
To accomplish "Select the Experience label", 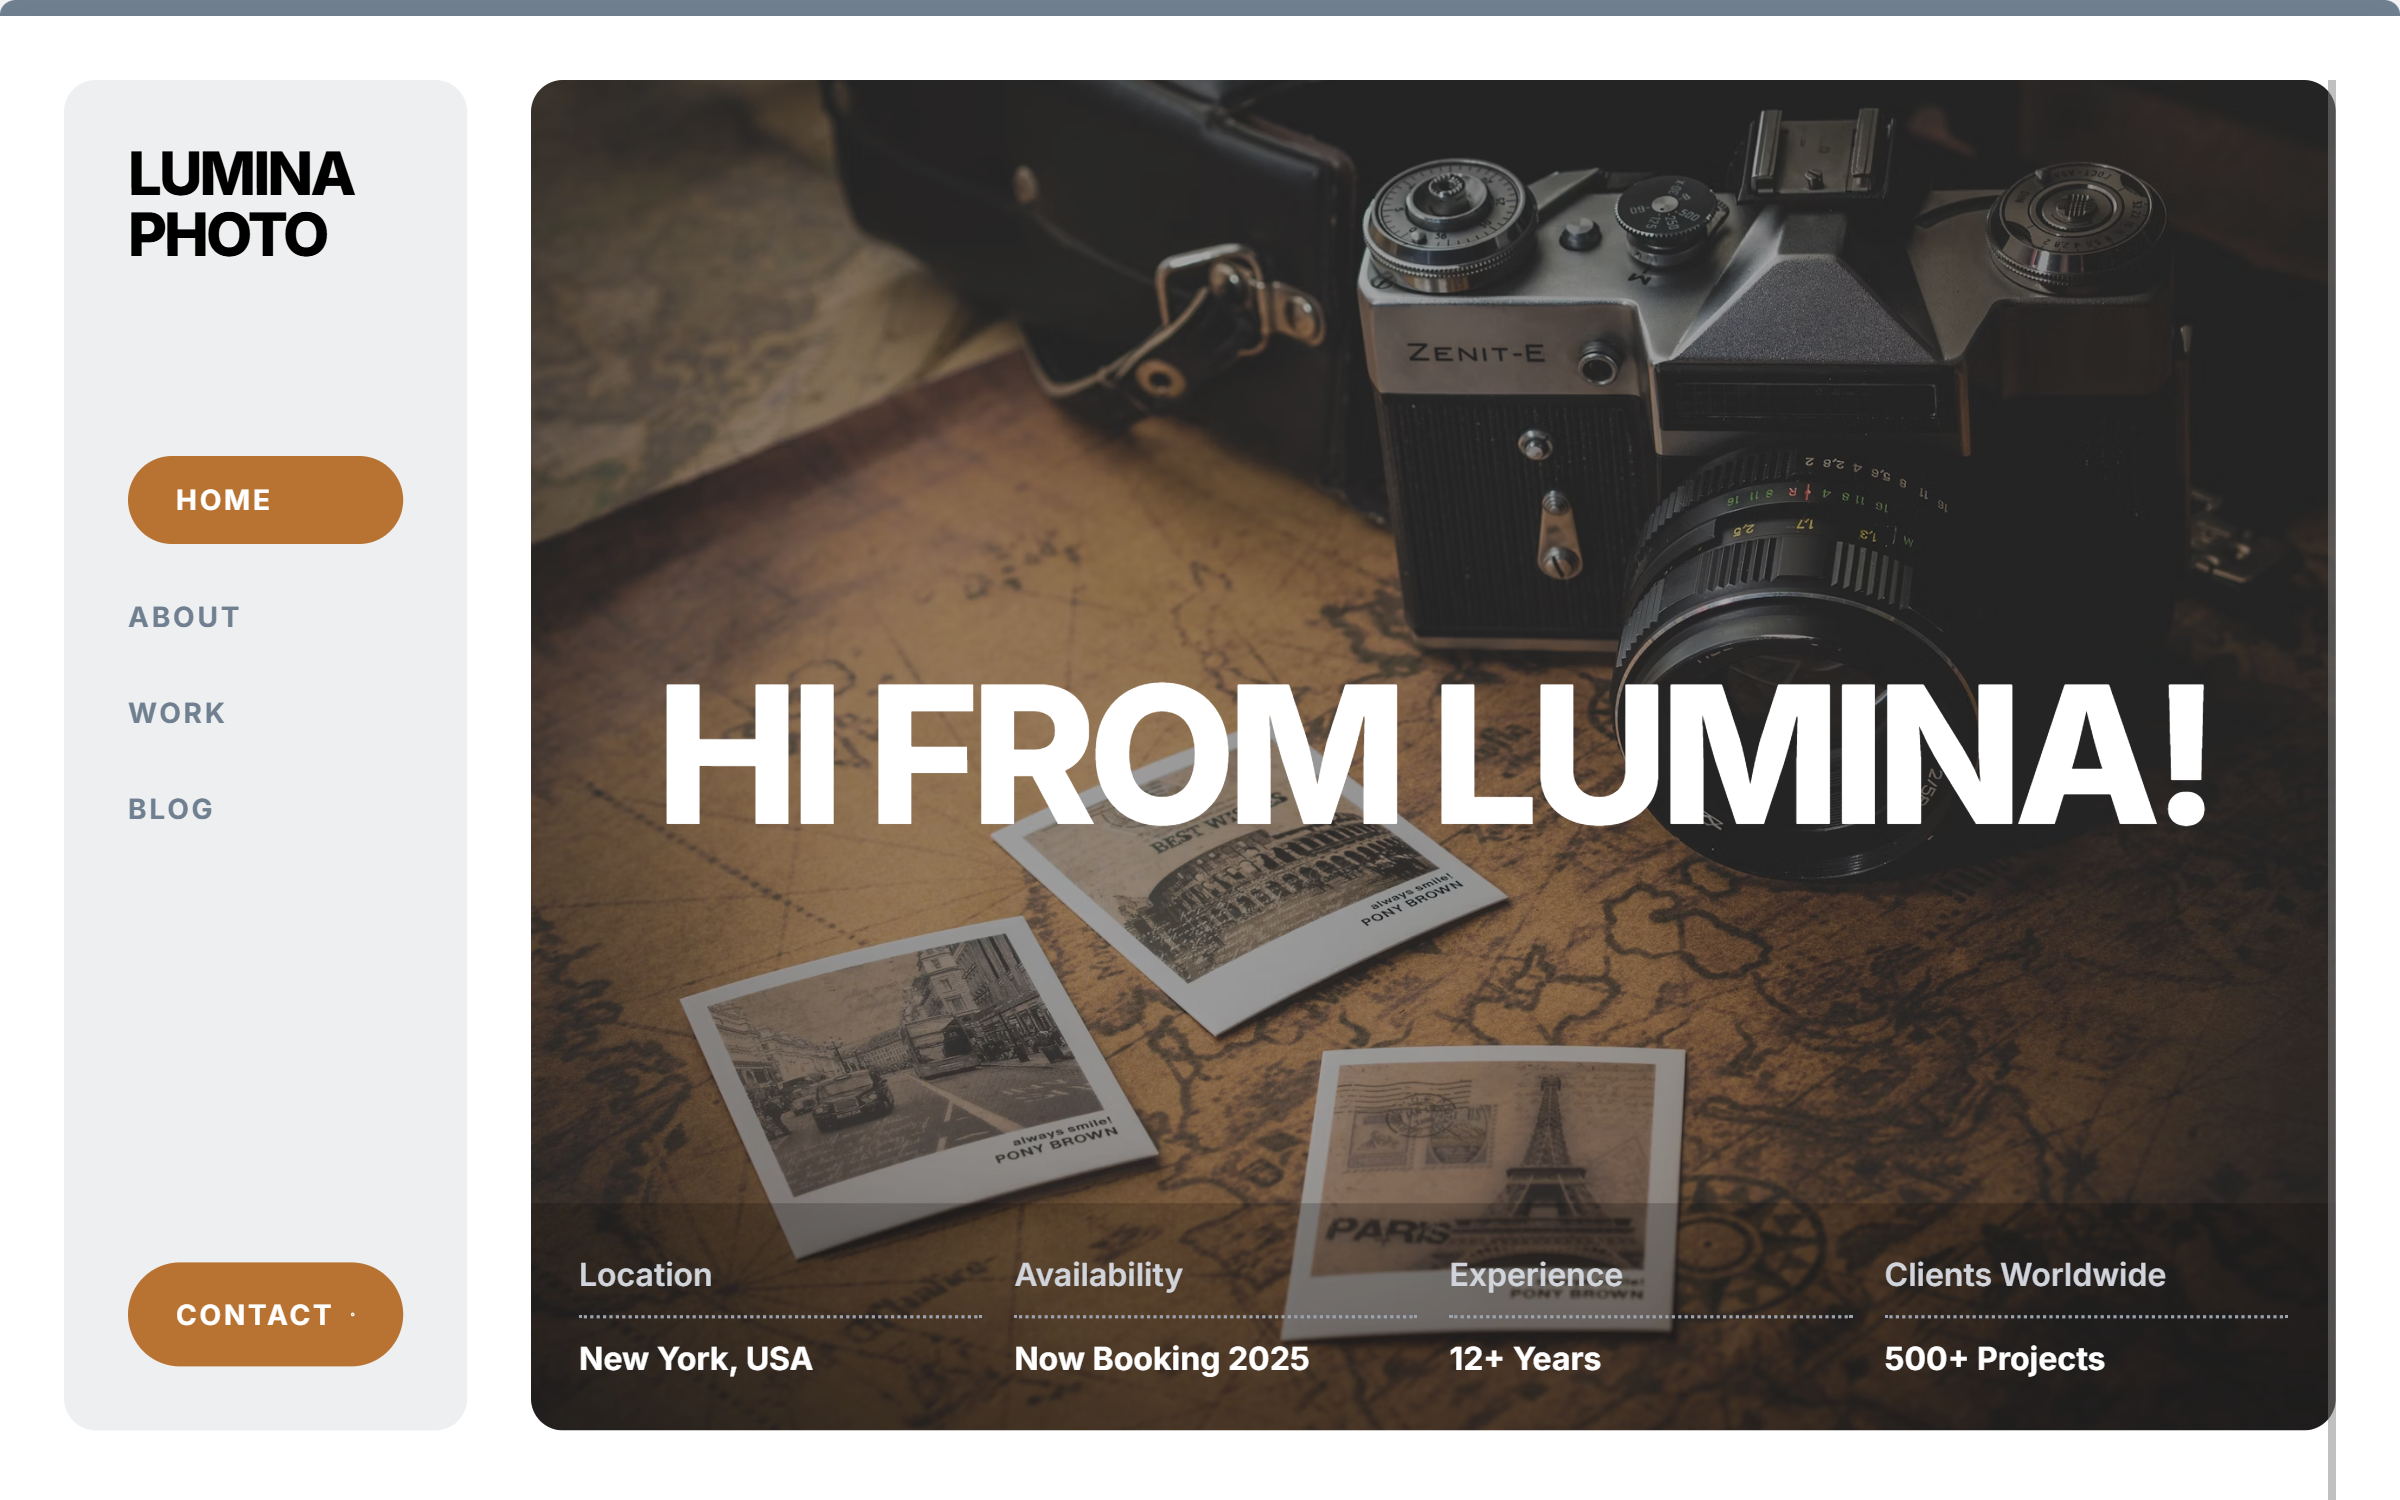I will click(1536, 1275).
